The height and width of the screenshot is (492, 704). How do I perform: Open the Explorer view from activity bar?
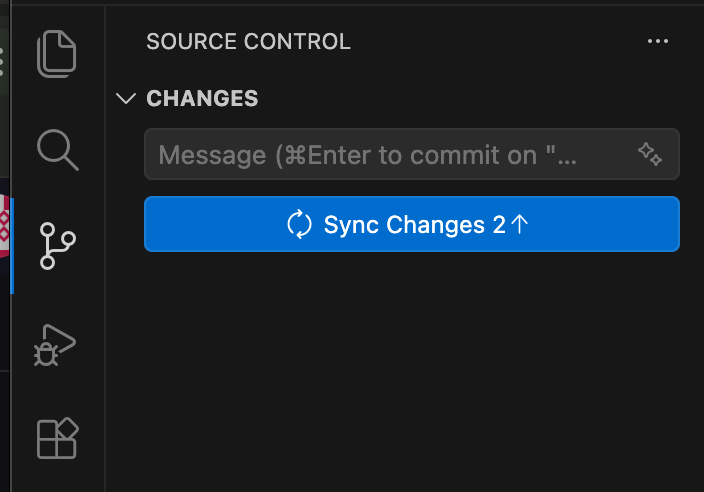tap(57, 54)
